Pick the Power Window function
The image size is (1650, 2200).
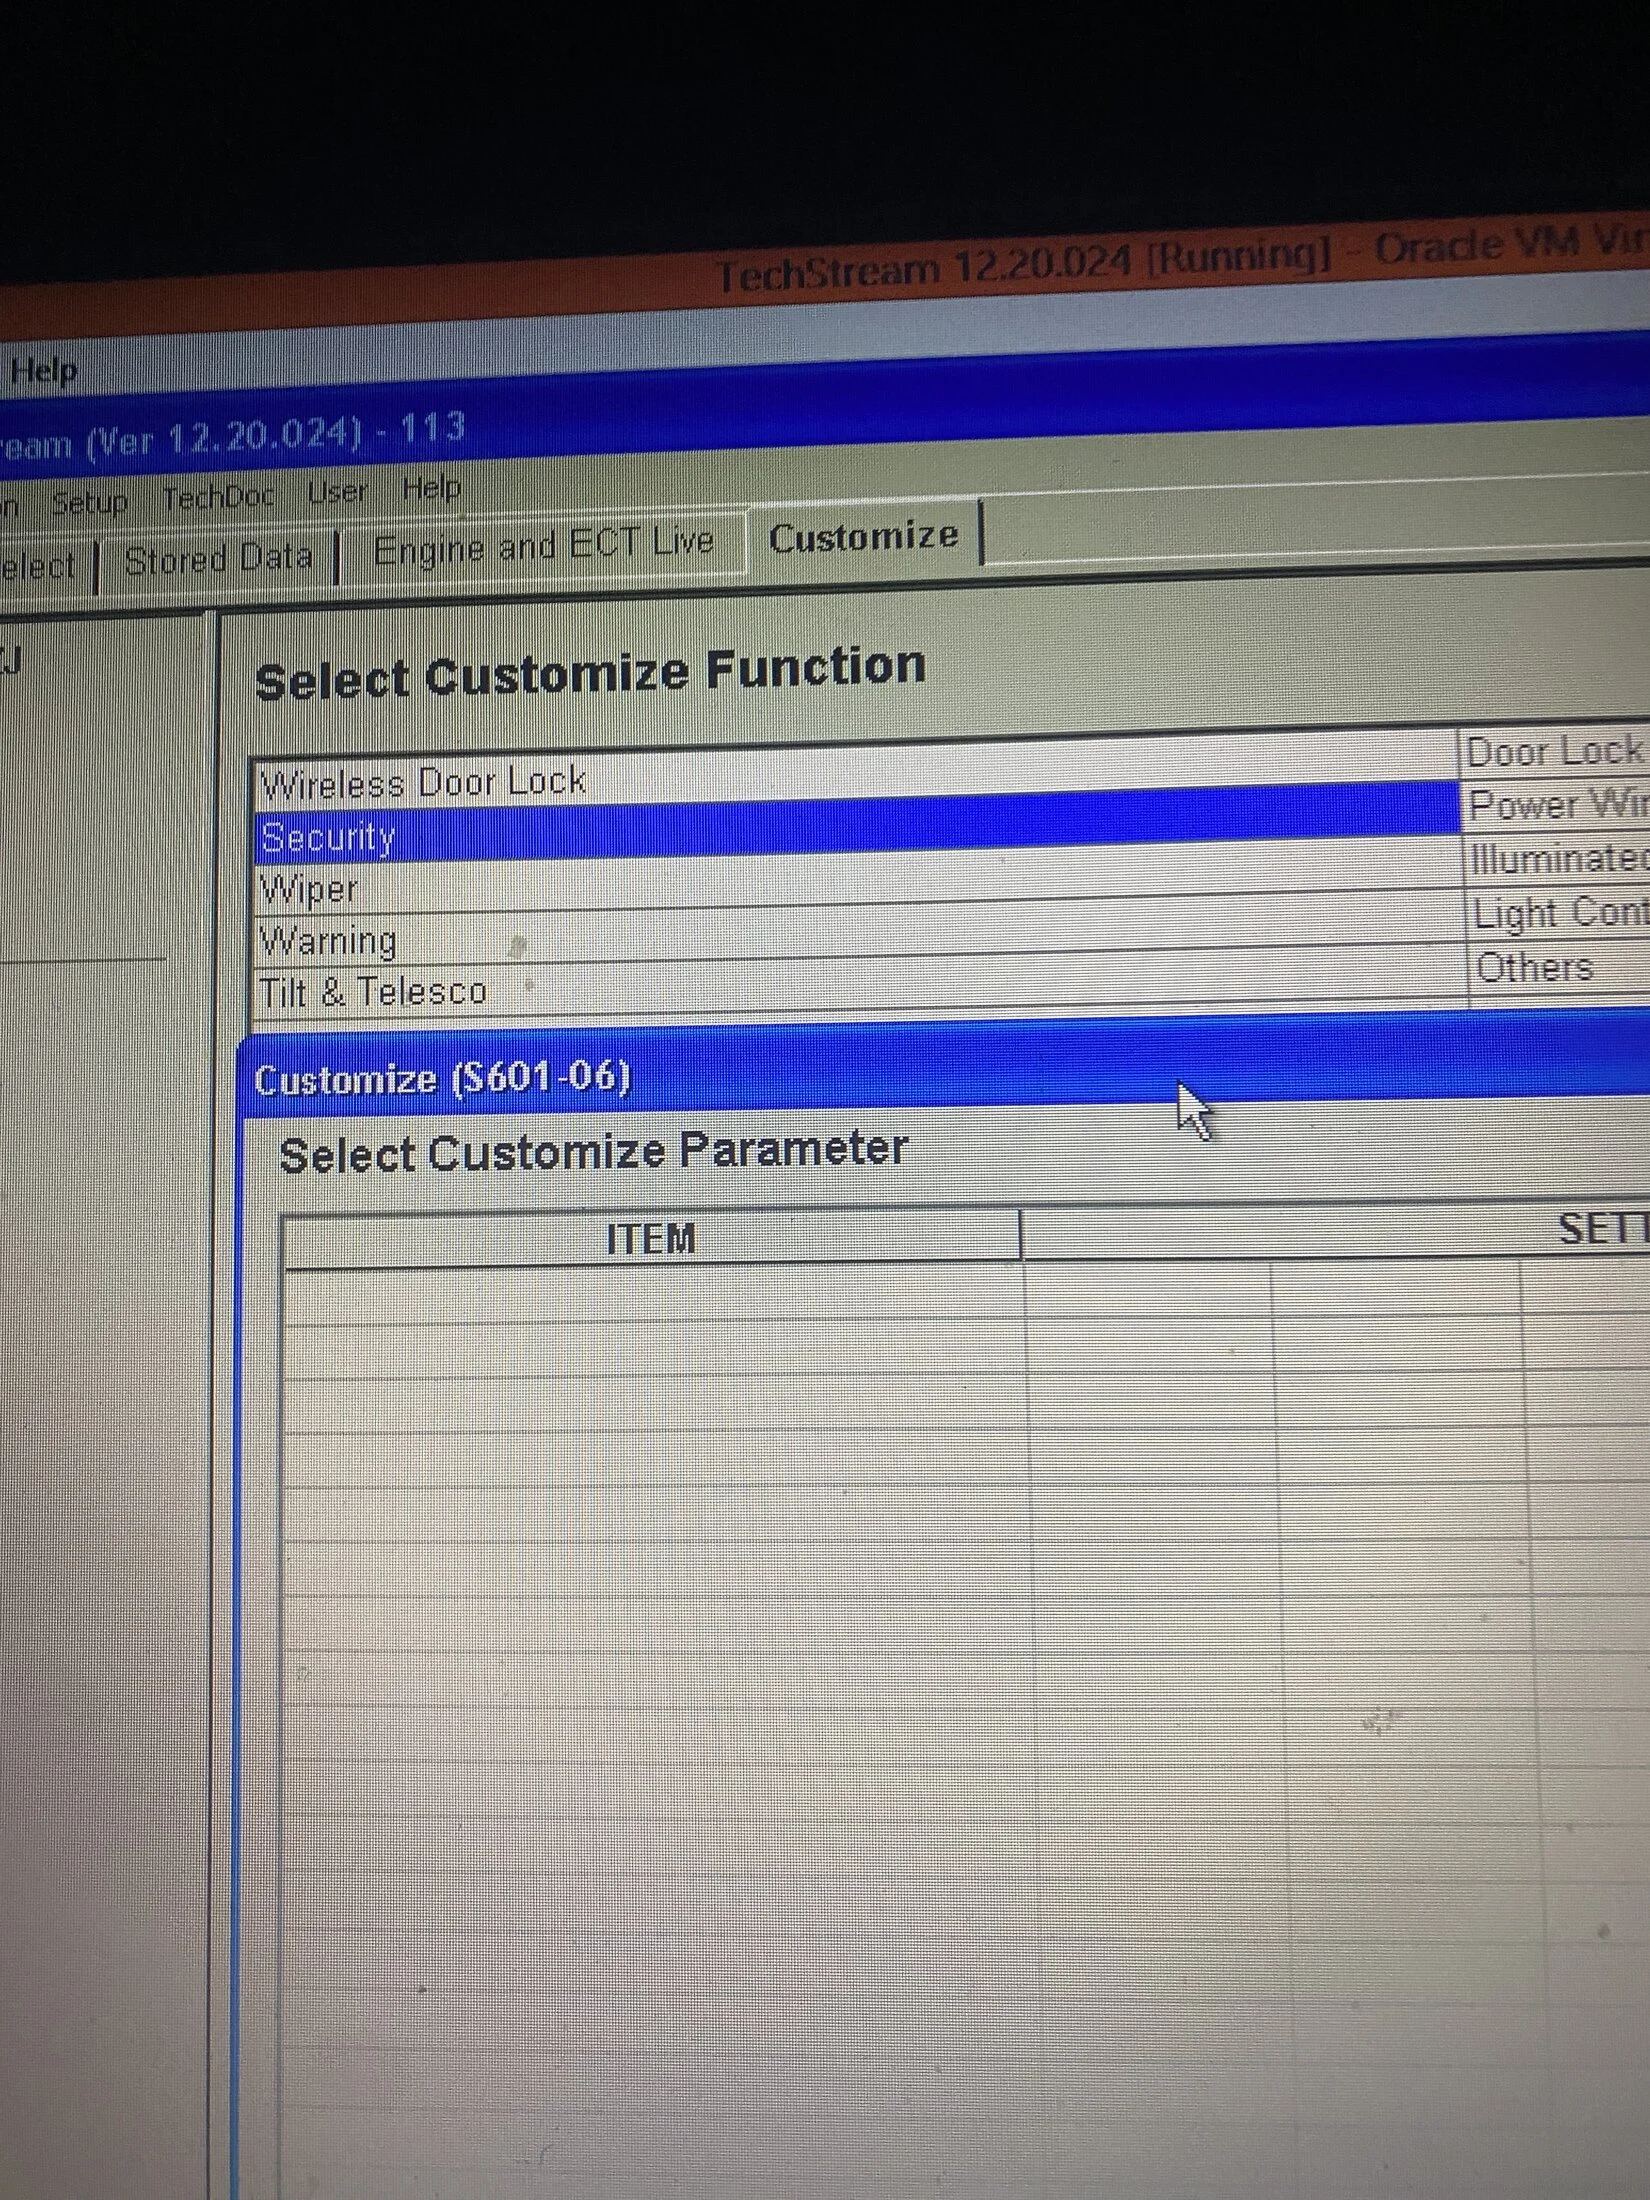point(1556,805)
